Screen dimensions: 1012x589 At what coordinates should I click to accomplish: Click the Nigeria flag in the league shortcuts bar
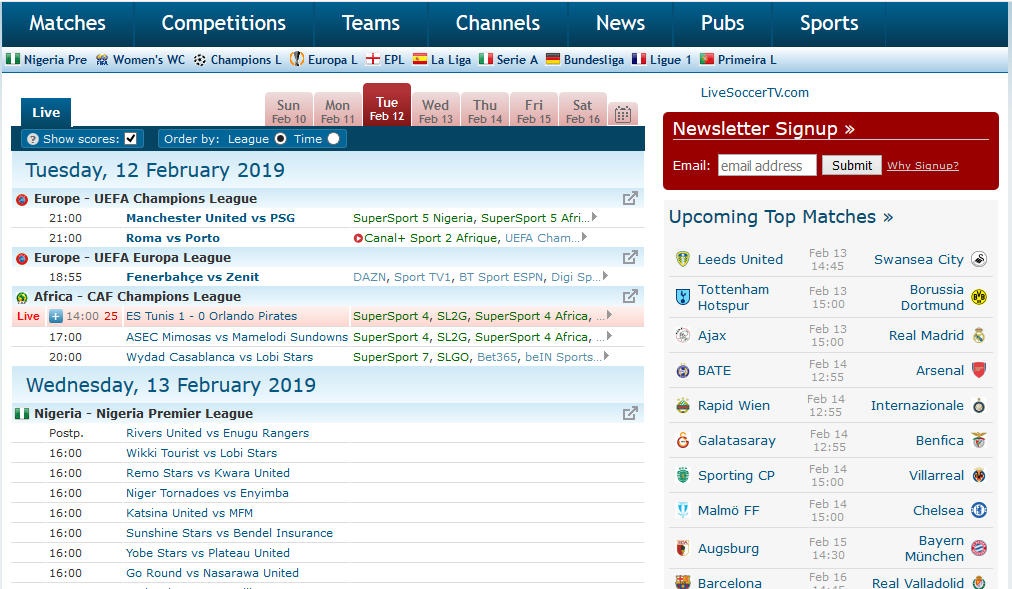[x=12, y=59]
